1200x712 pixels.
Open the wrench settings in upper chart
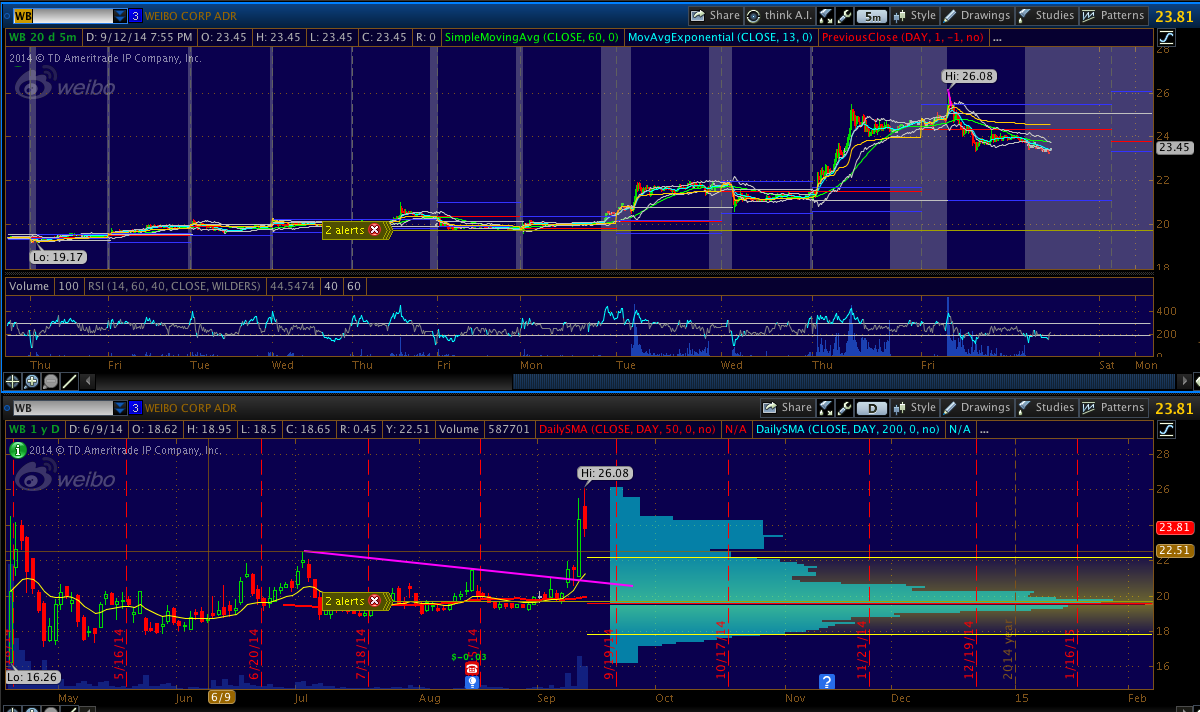(x=844, y=16)
